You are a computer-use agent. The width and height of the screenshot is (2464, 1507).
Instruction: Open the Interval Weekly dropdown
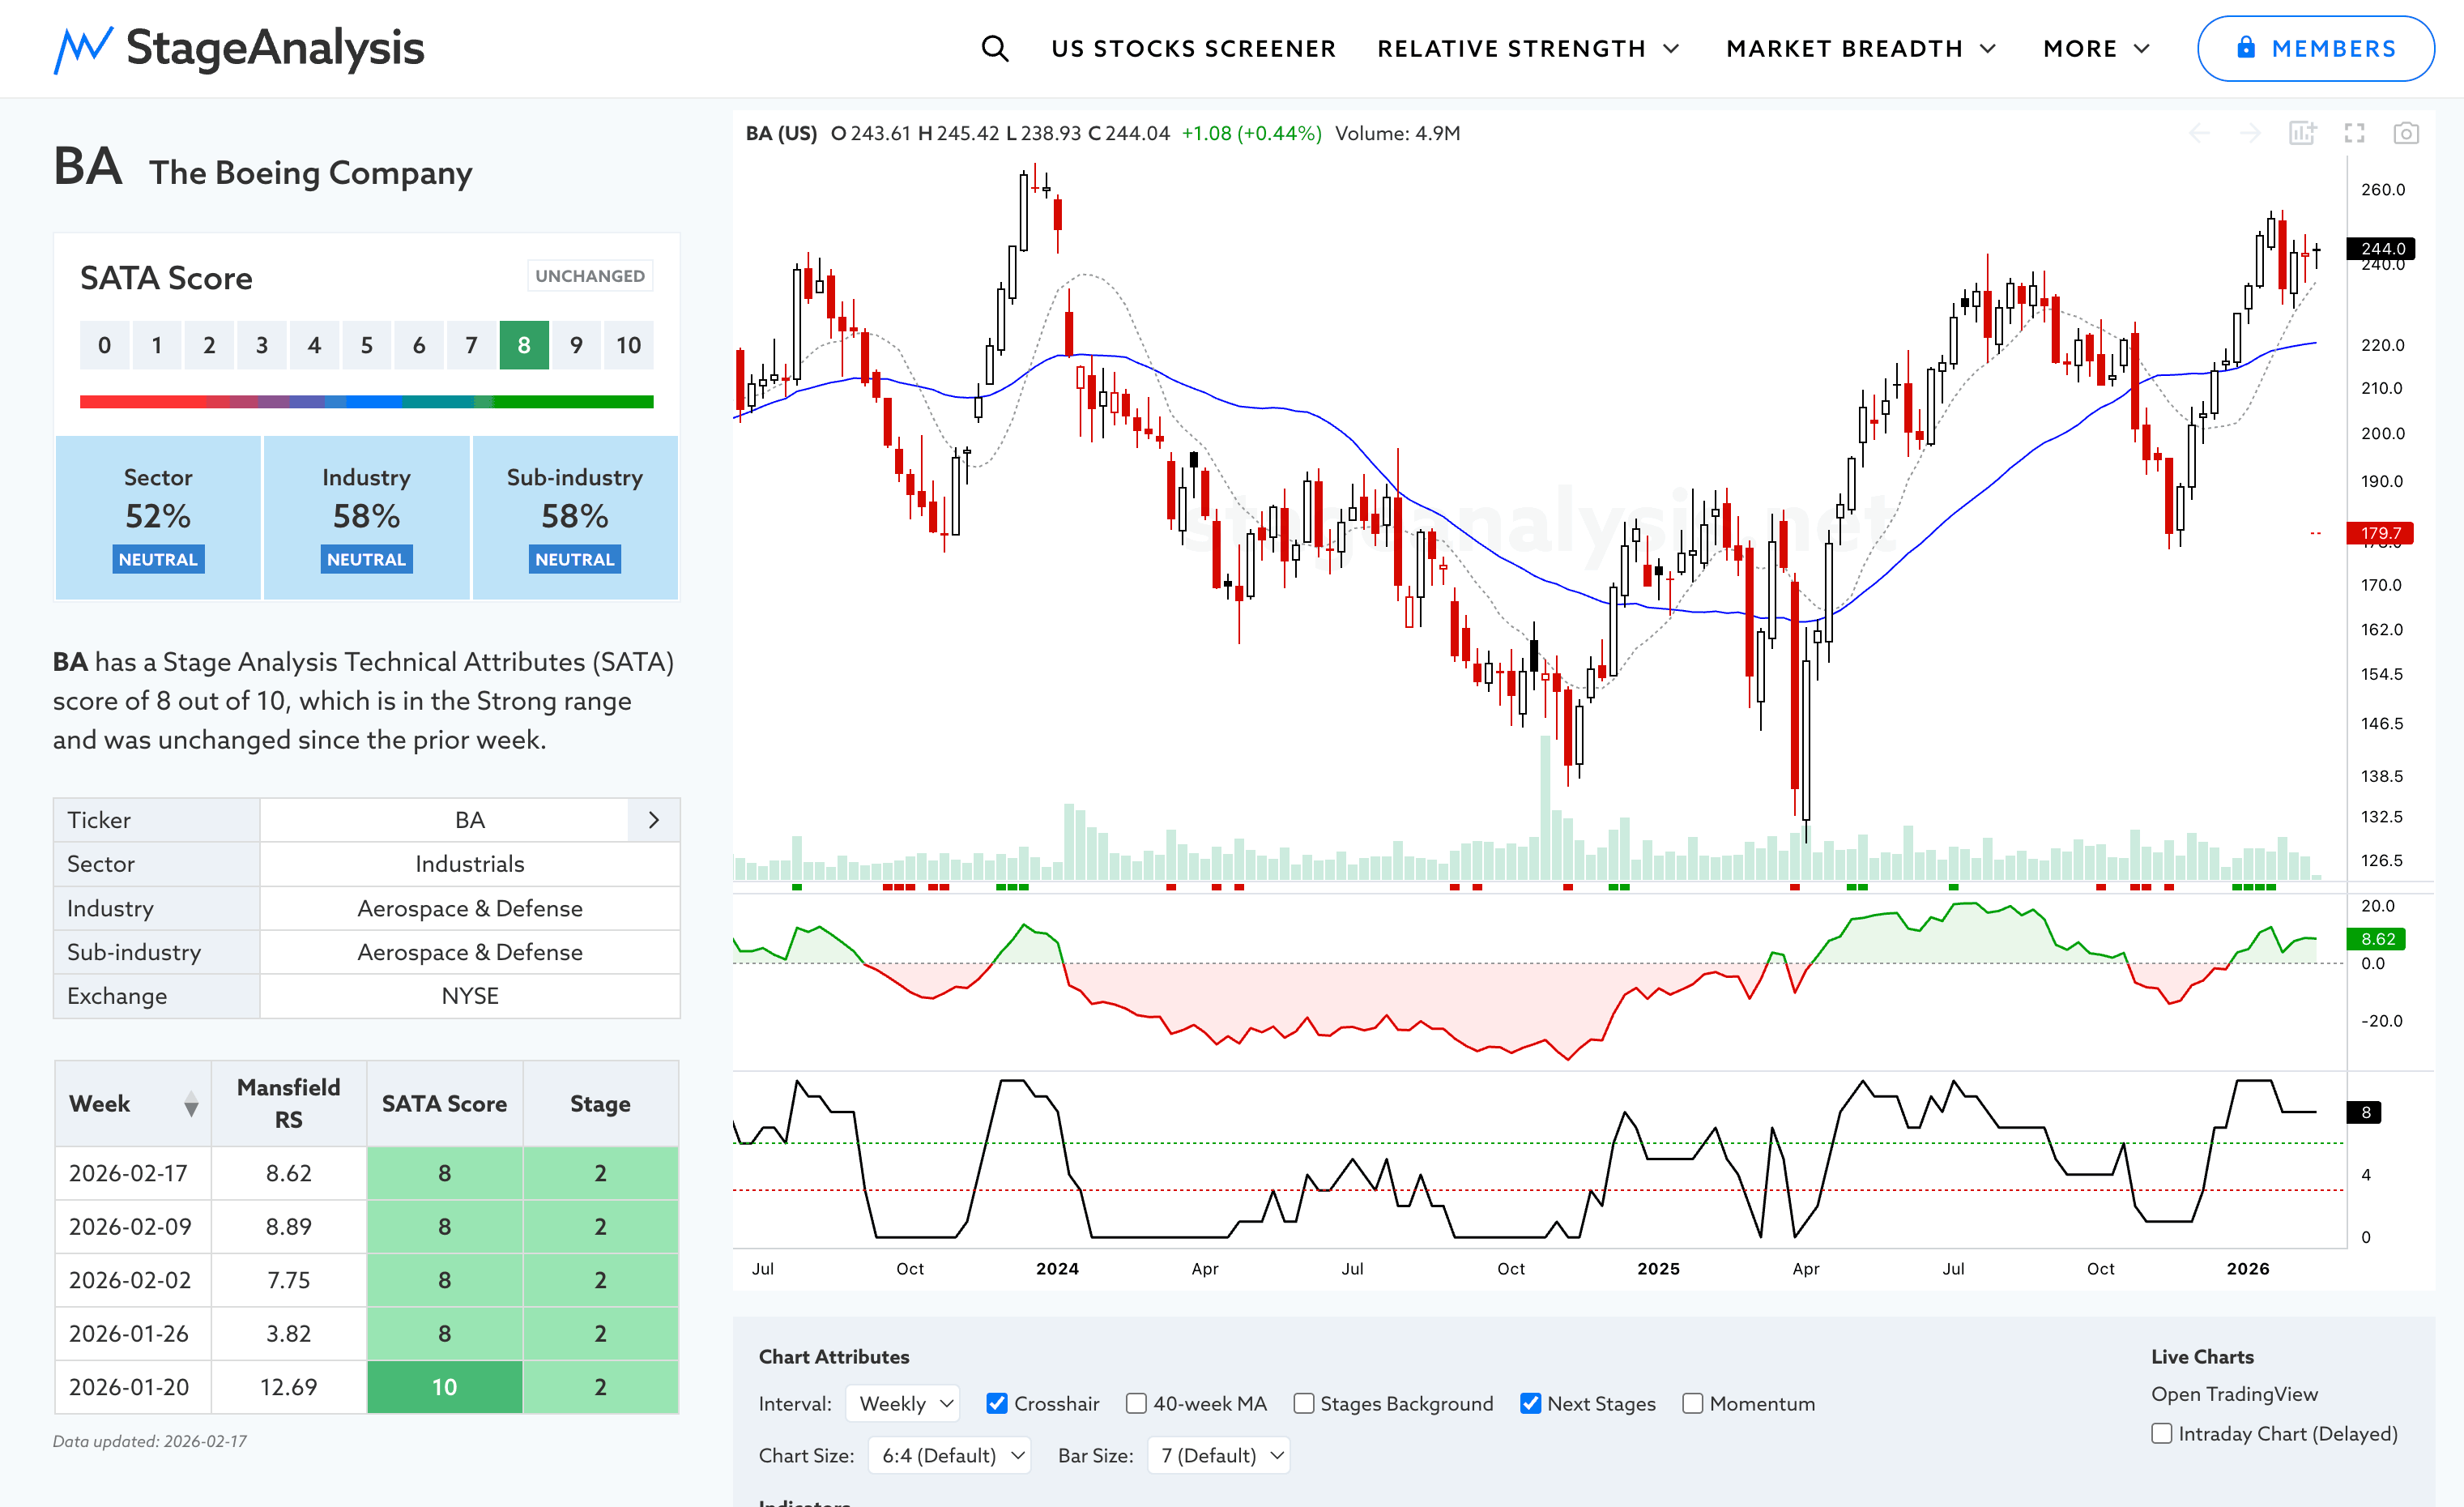pyautogui.click(x=904, y=1403)
